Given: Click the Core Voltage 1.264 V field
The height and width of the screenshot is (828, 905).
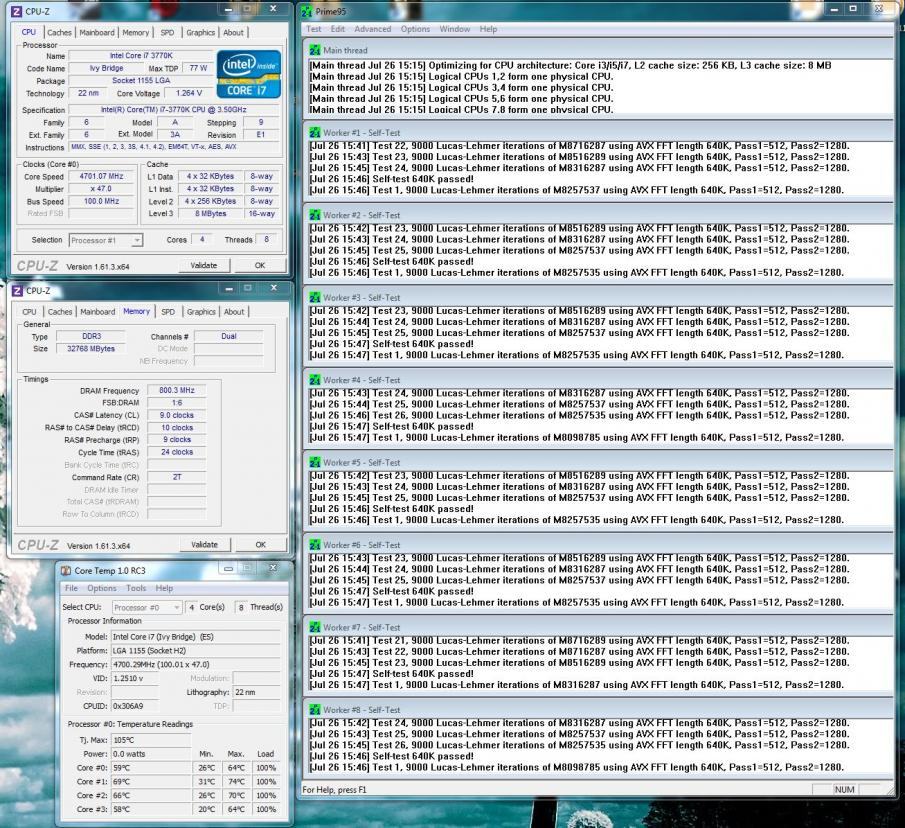Looking at the screenshot, I should [189, 93].
